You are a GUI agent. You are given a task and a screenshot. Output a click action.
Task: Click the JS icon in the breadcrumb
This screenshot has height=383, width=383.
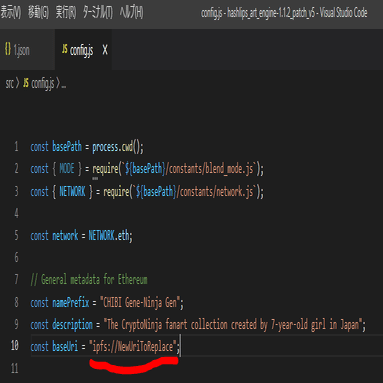26,83
